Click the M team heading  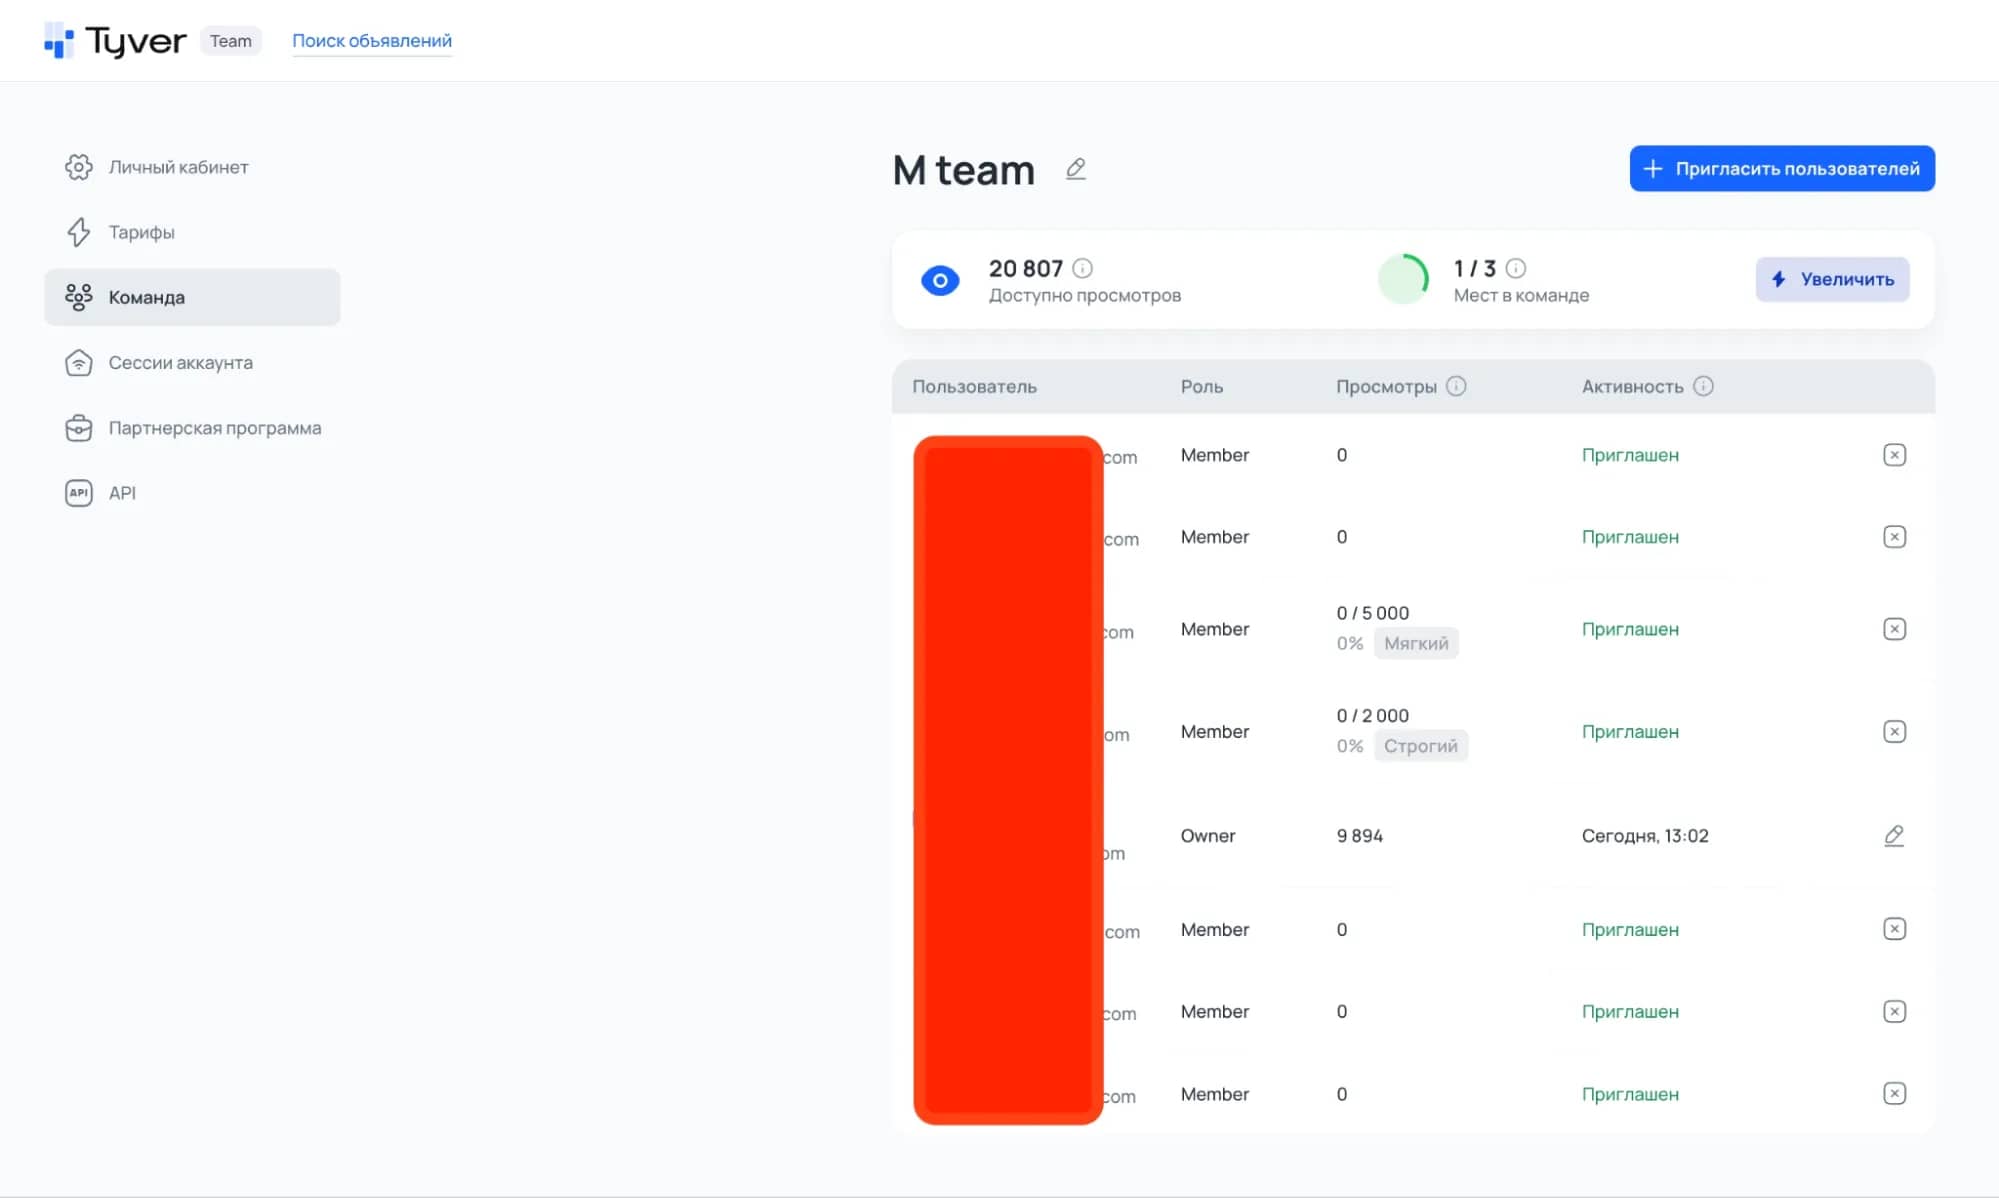(x=964, y=170)
